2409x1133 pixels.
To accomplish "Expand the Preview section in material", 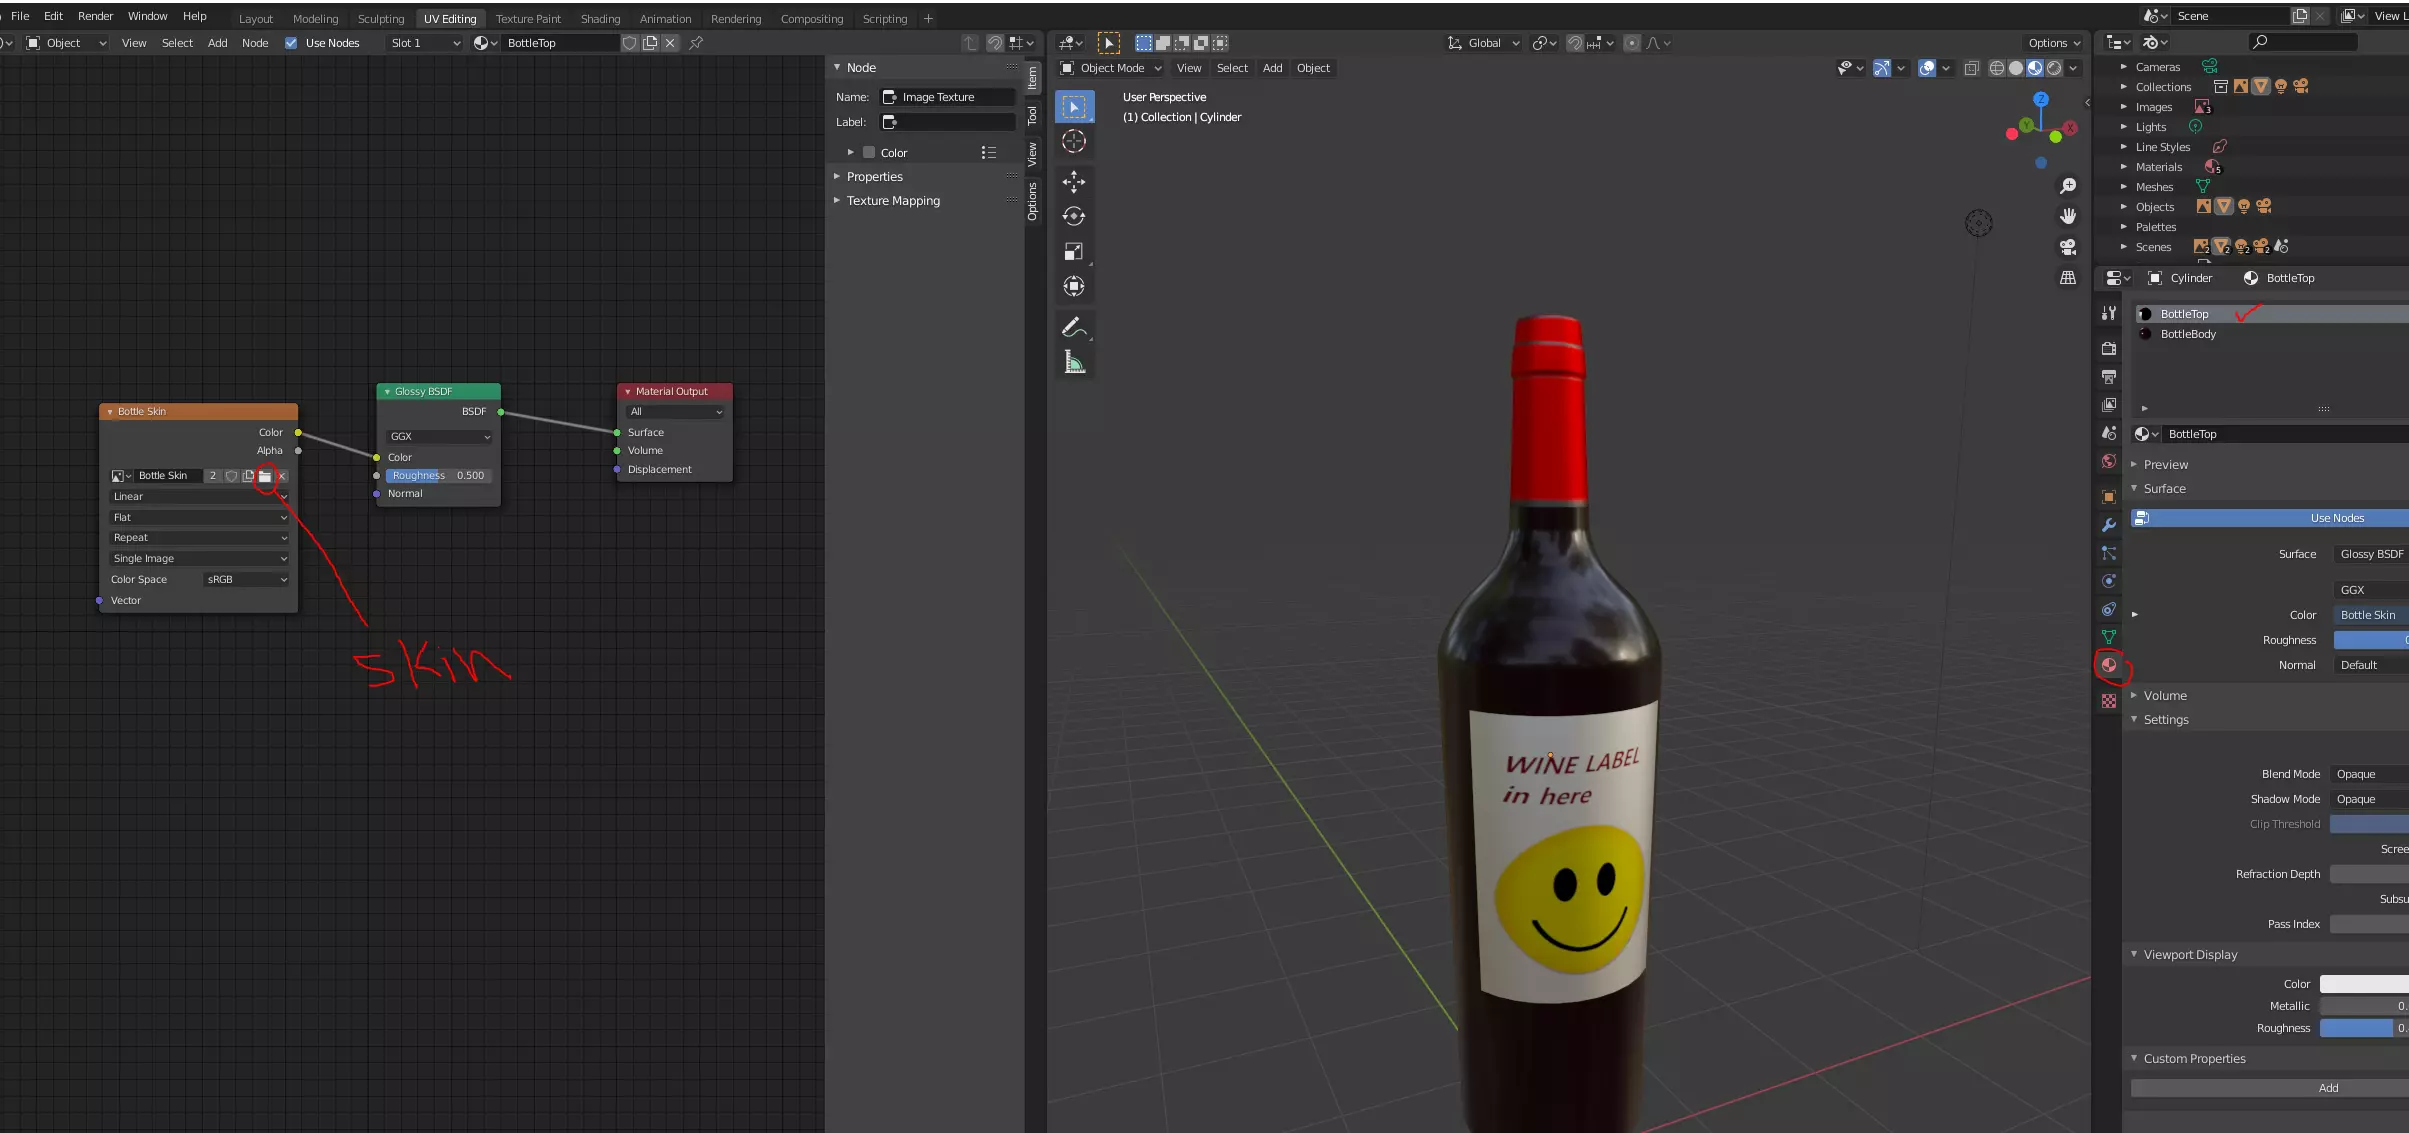I will (x=2165, y=465).
